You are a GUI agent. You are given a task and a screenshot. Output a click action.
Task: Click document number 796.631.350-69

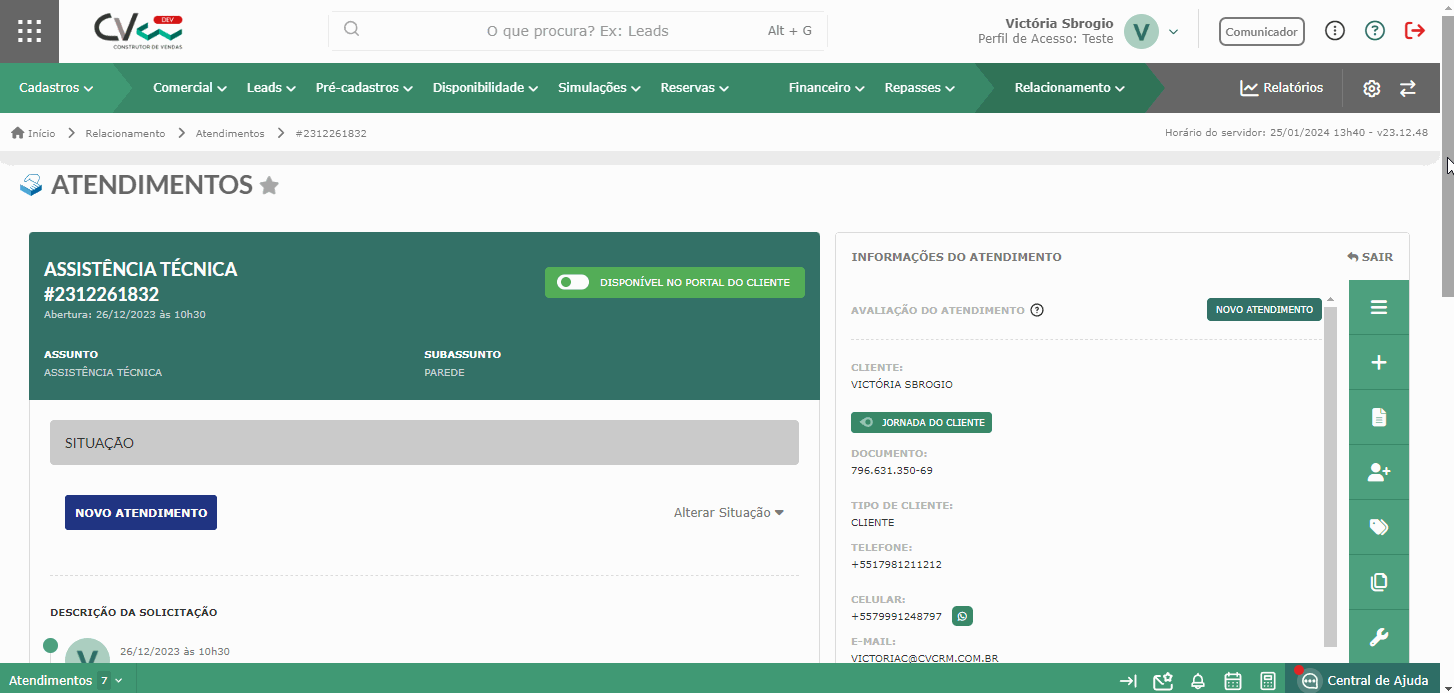pos(892,470)
